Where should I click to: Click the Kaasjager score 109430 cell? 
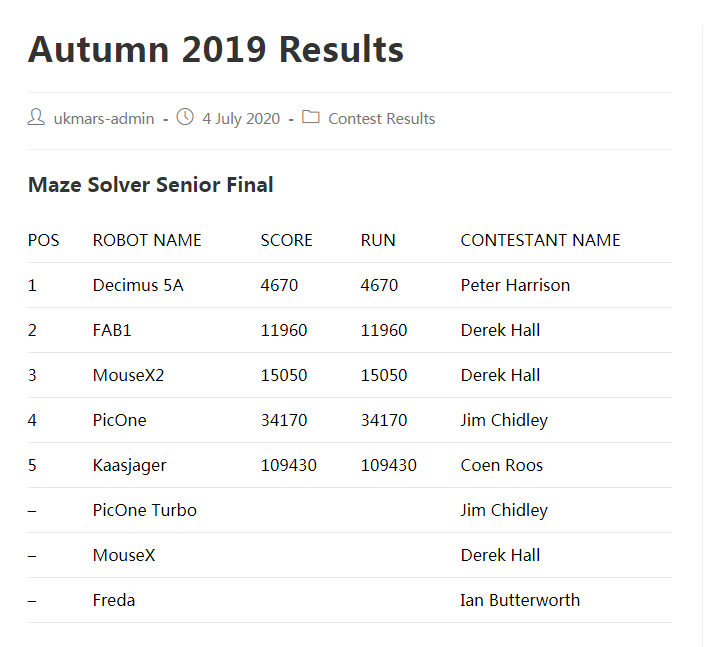[289, 465]
